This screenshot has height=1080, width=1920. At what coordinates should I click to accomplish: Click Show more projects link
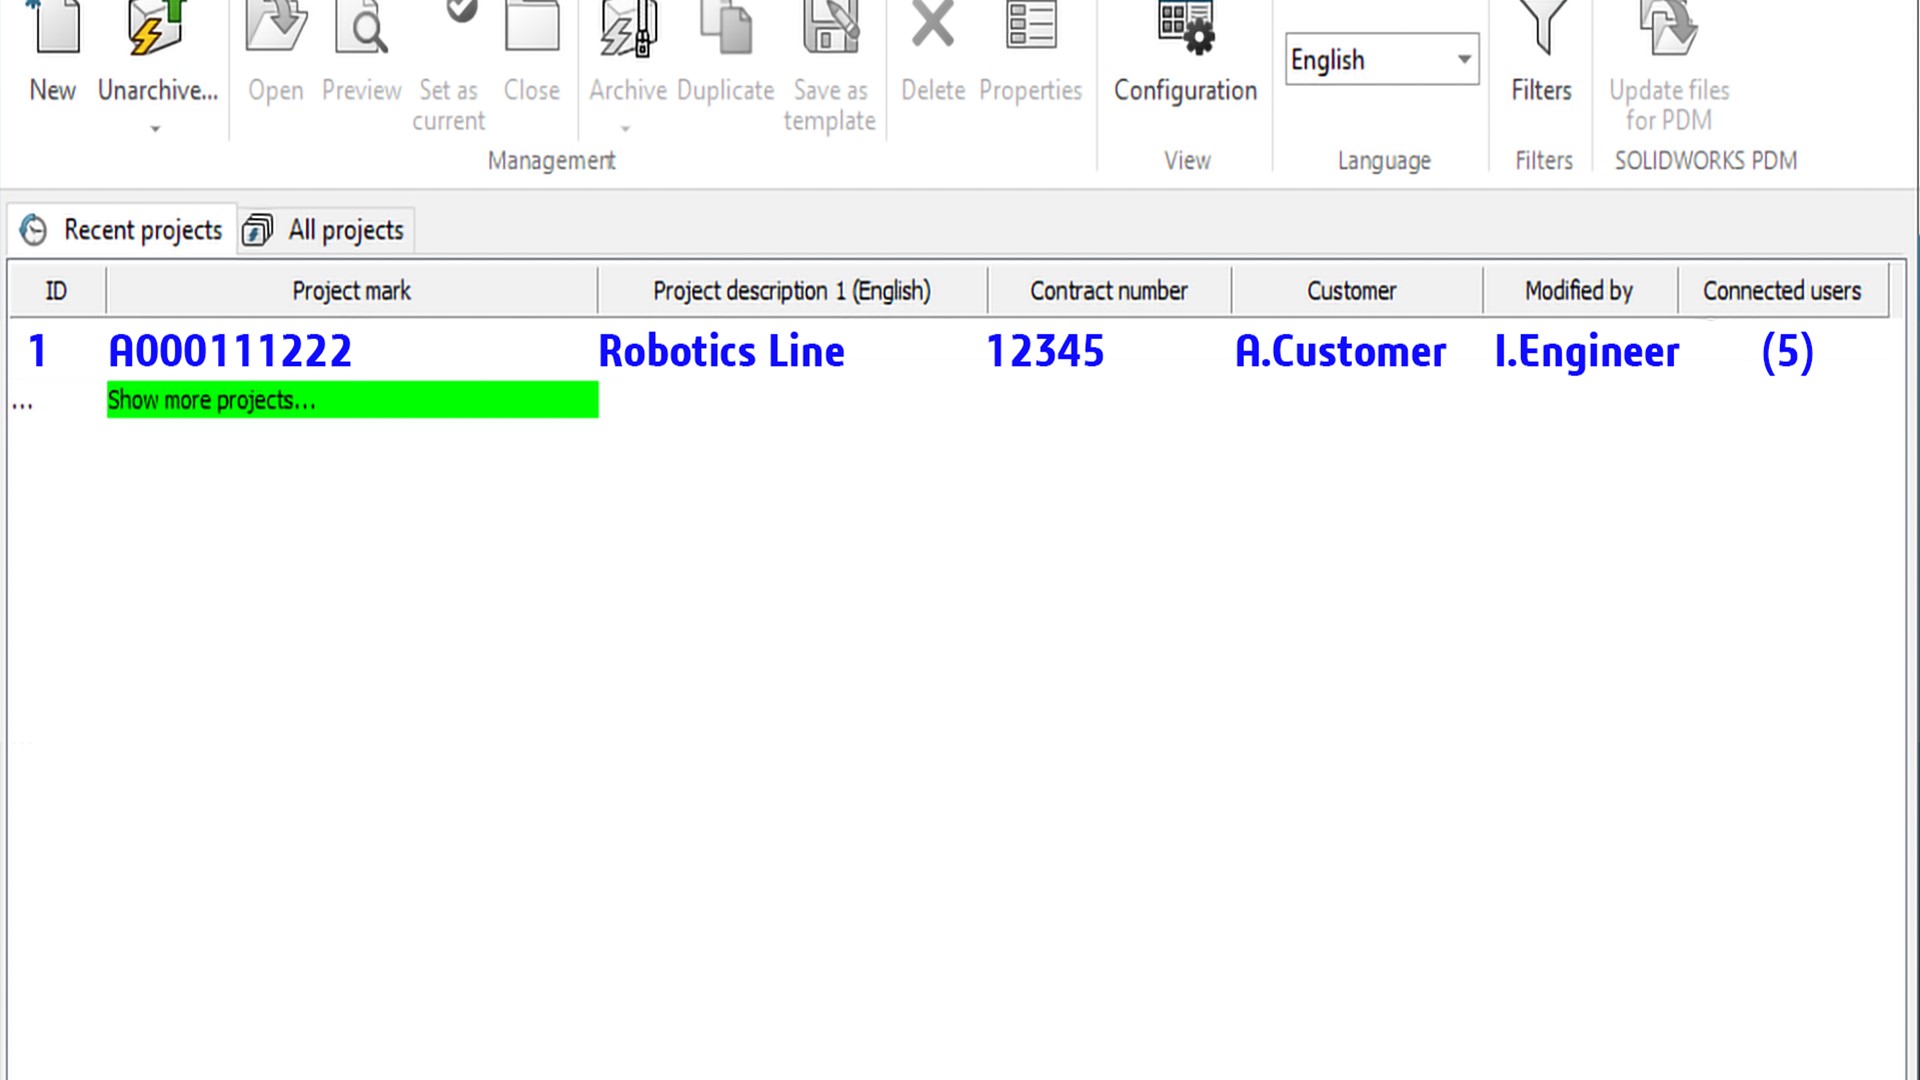211,400
